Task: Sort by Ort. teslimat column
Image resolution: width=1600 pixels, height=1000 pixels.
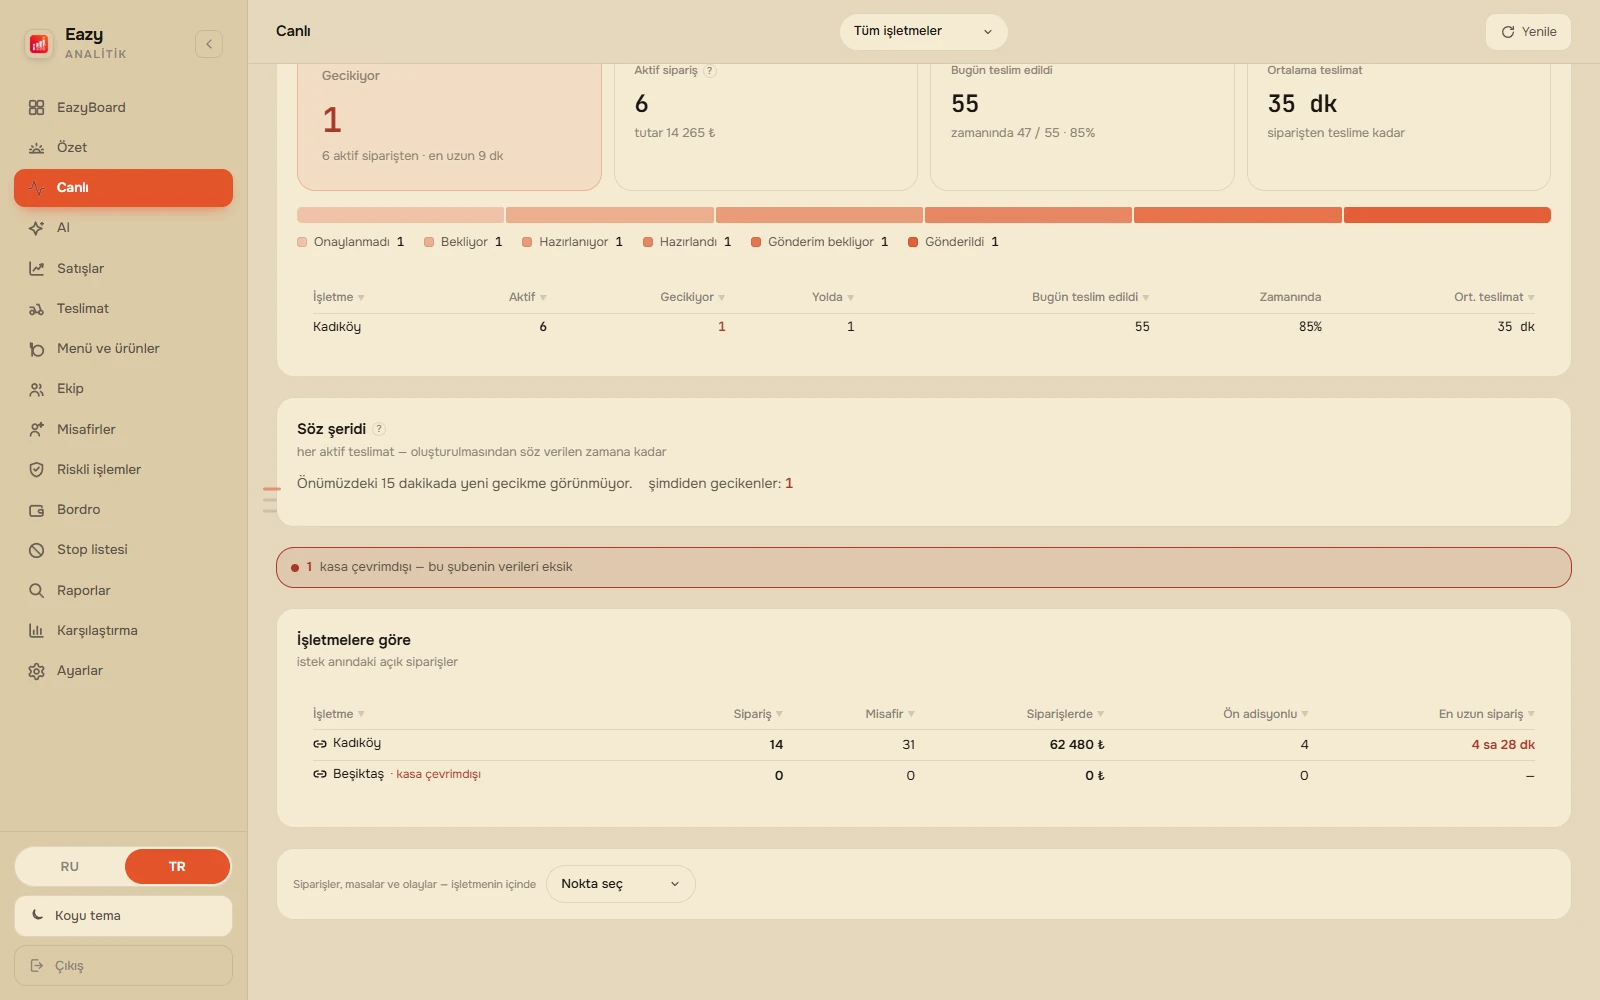Action: [x=1494, y=297]
